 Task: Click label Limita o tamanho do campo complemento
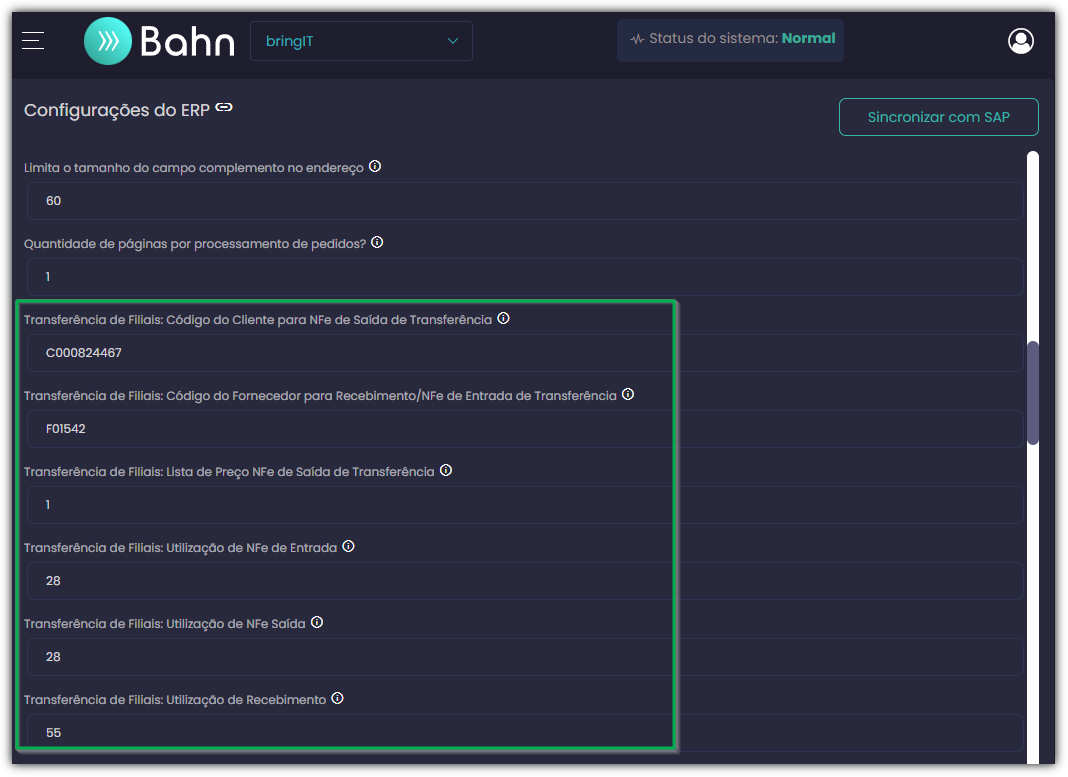tap(193, 168)
